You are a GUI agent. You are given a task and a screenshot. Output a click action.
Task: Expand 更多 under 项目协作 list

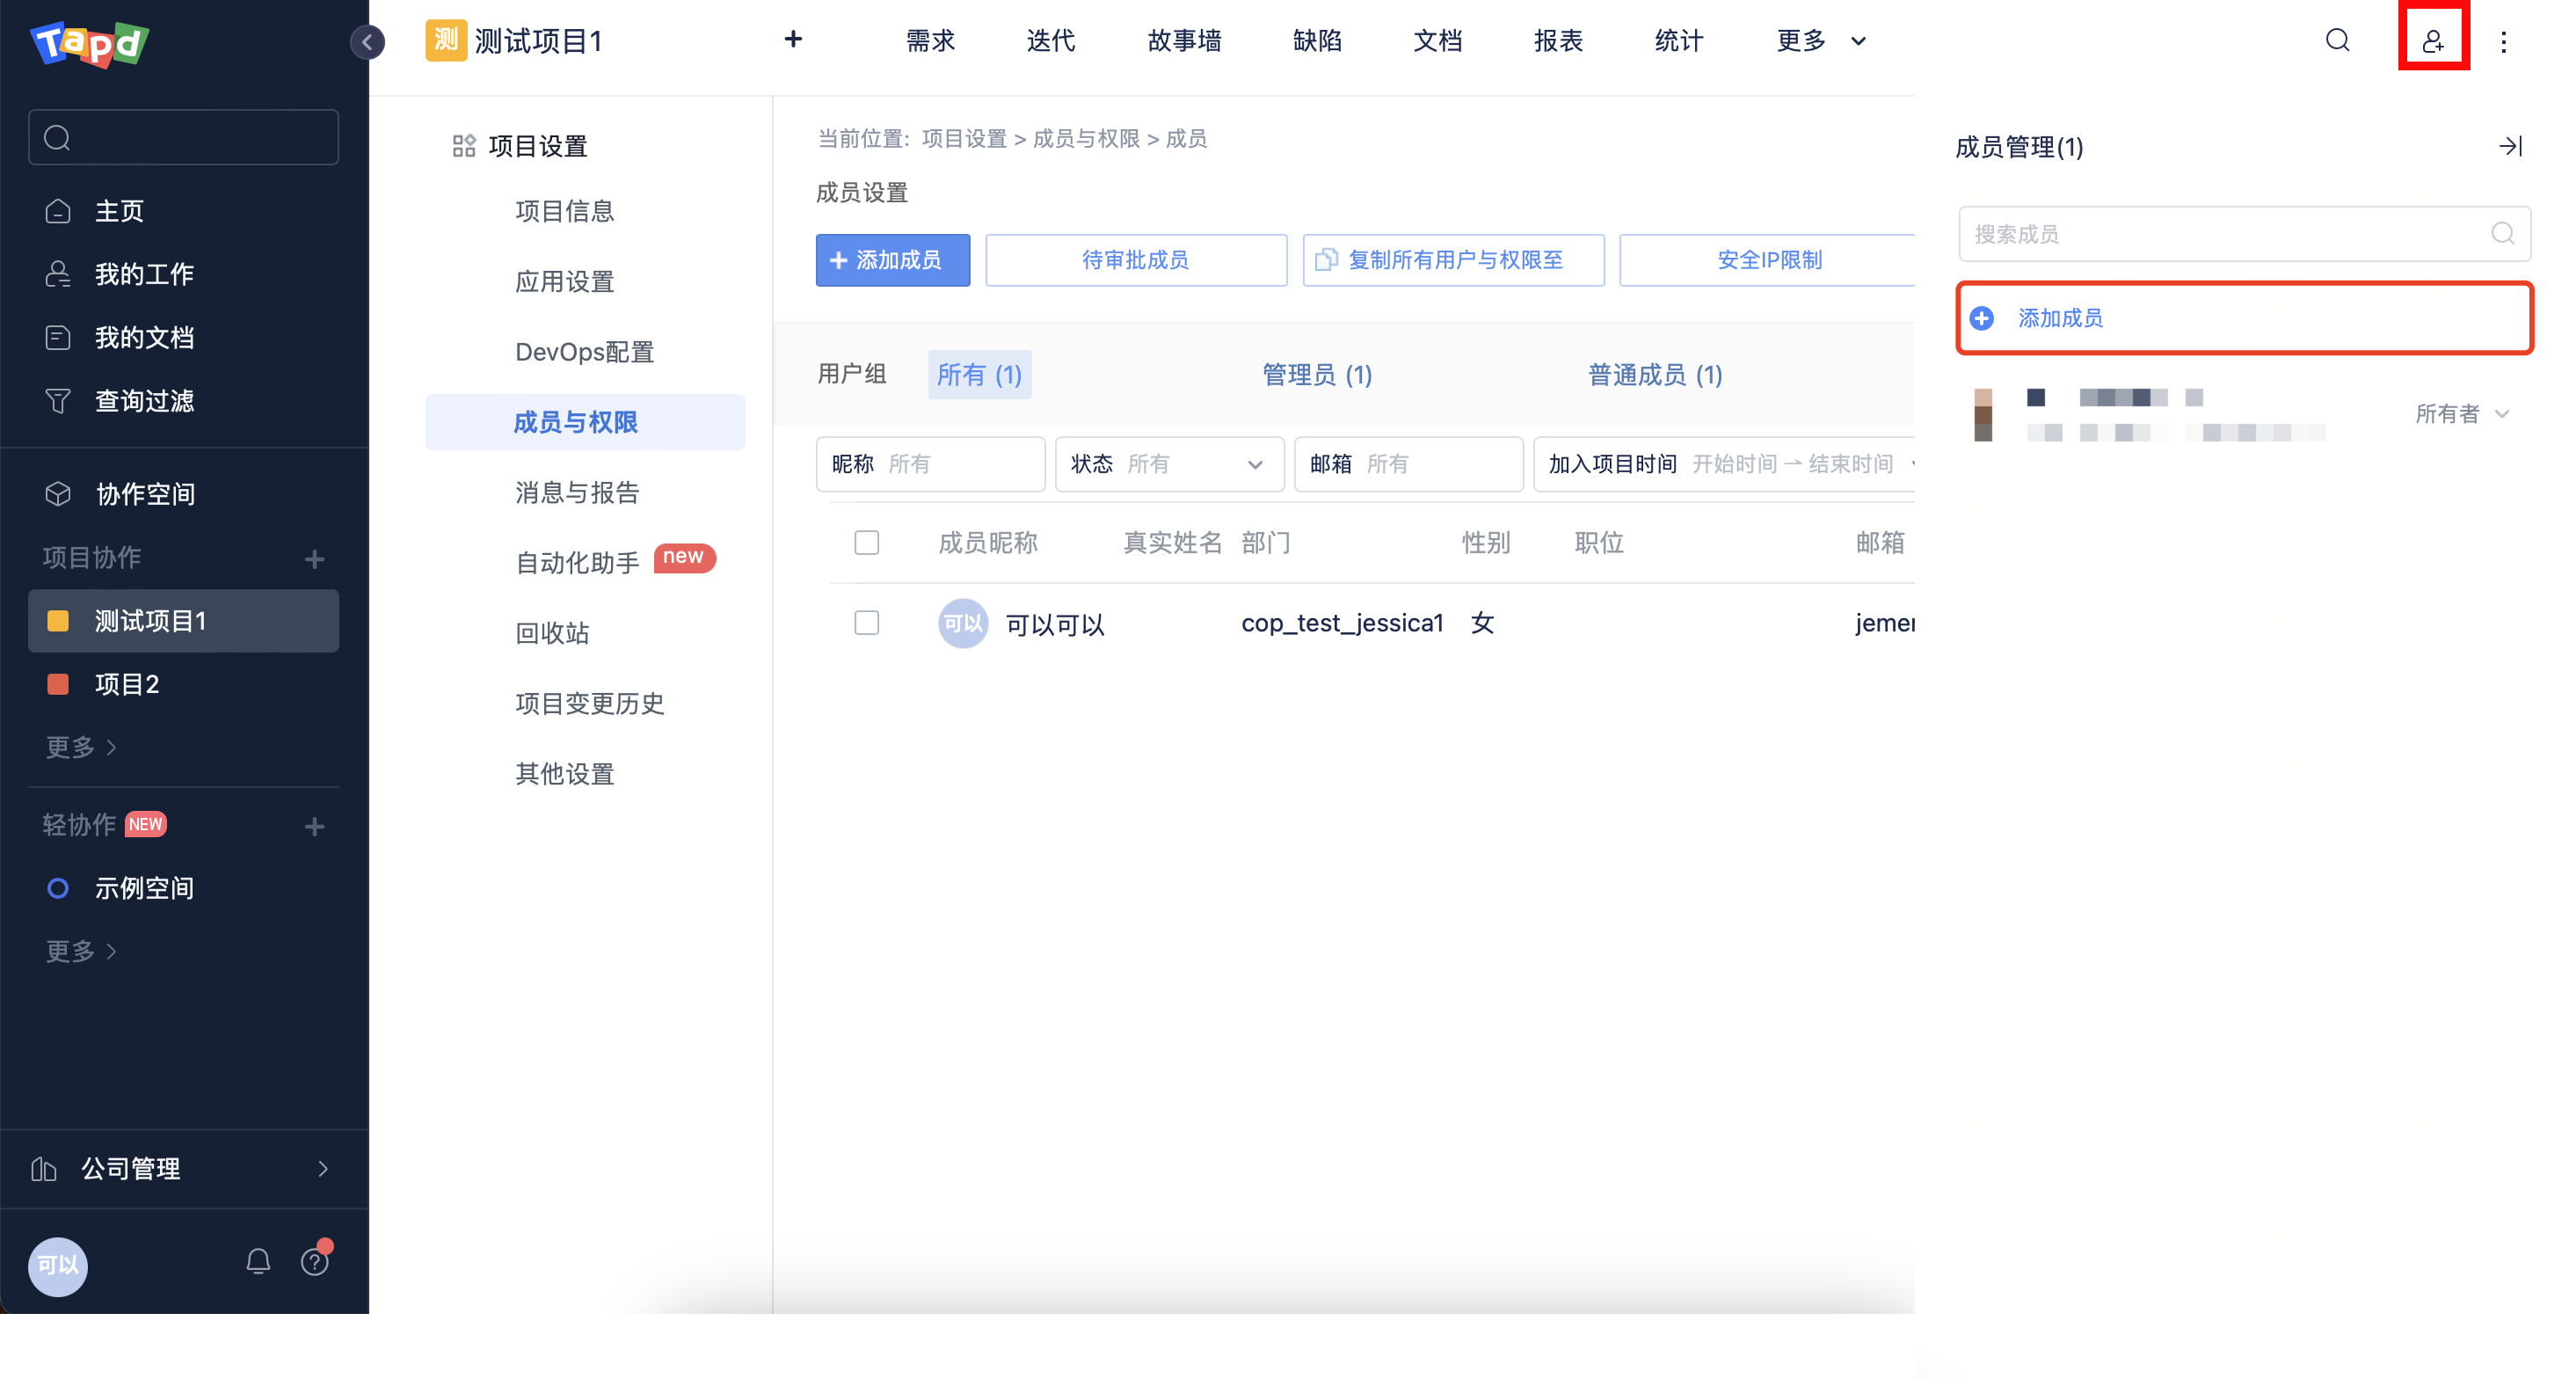pyautogui.click(x=81, y=747)
